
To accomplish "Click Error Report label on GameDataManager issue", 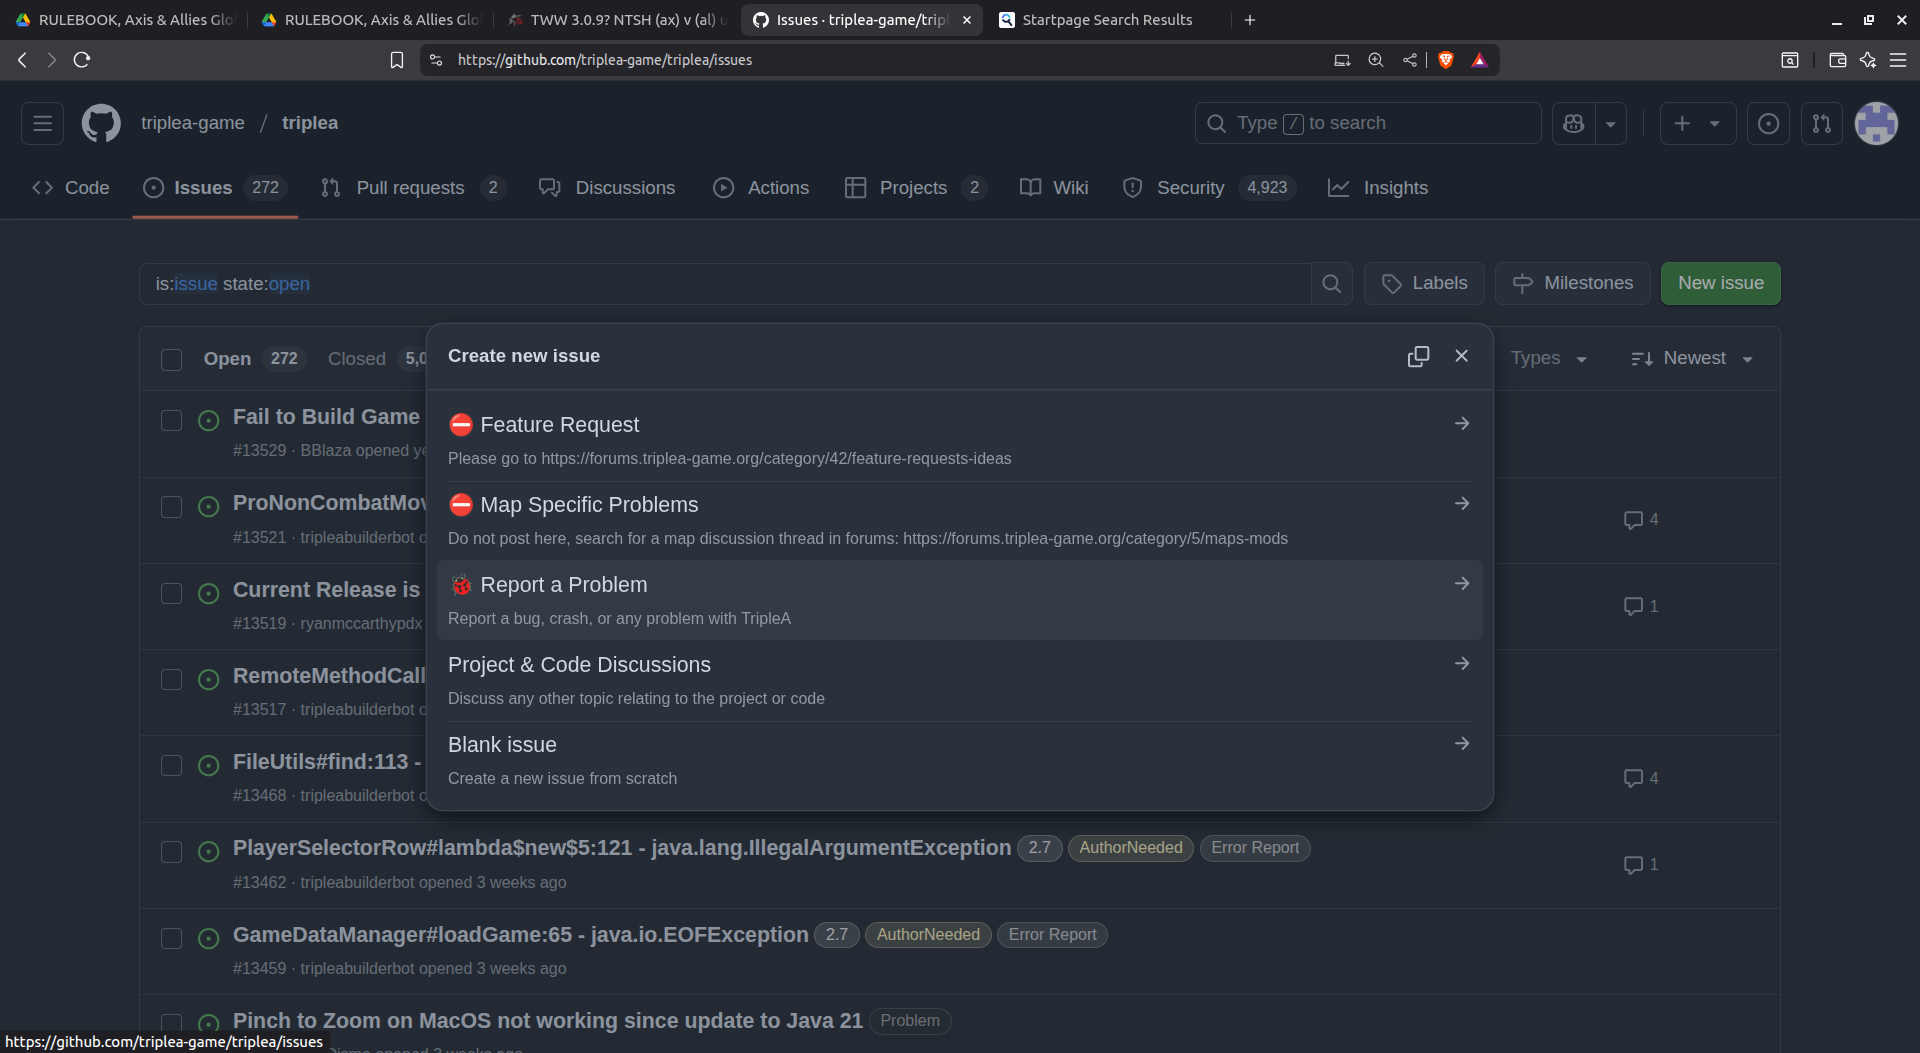I will point(1052,935).
